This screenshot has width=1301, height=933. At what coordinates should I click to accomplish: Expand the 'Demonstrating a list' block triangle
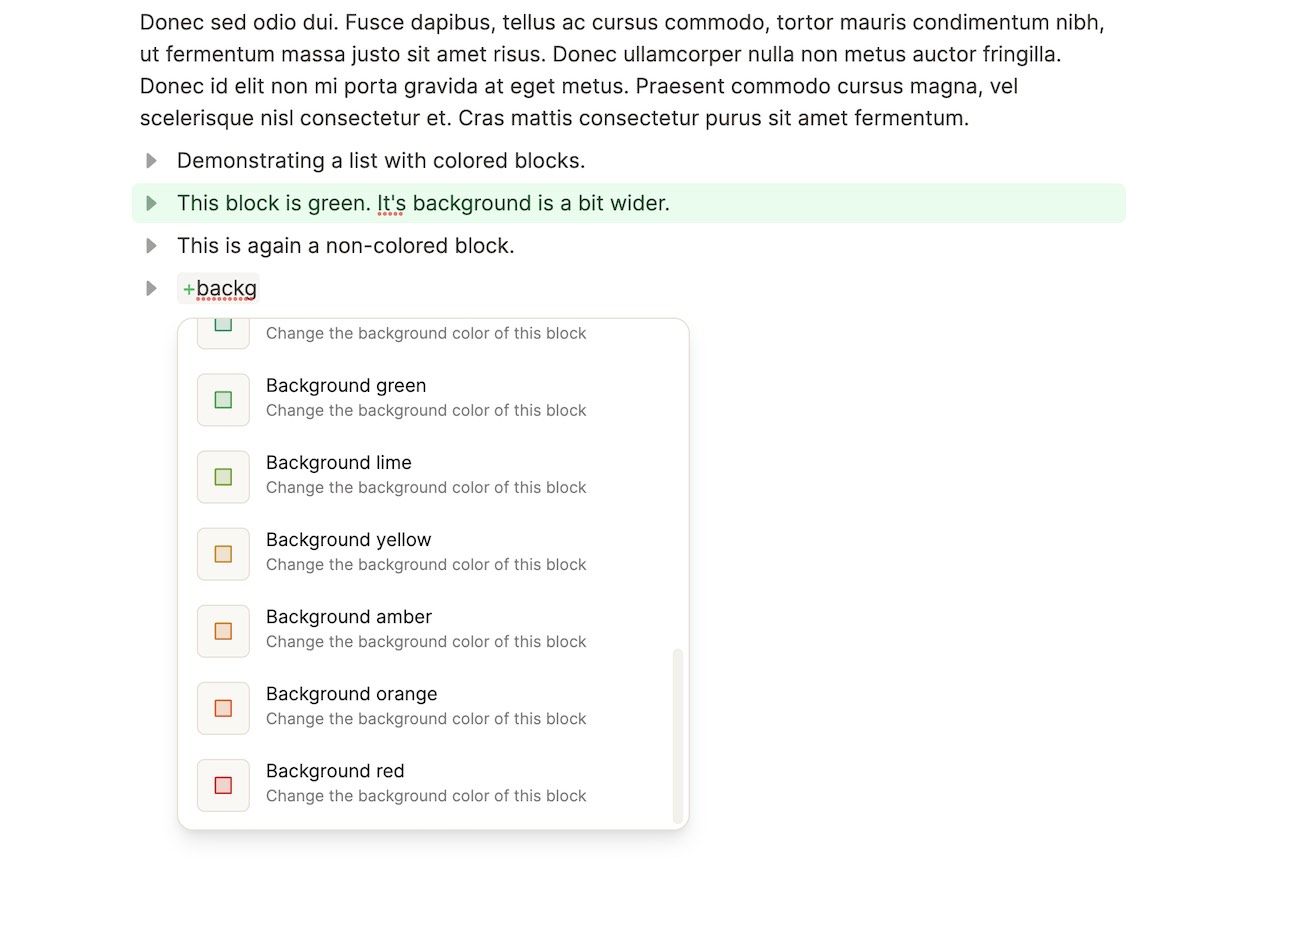(151, 160)
